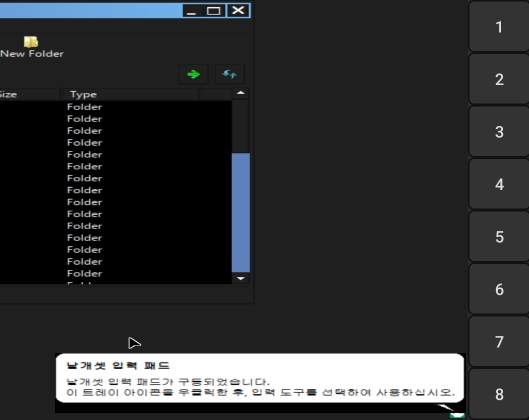Click number pad key 3

click(499, 132)
